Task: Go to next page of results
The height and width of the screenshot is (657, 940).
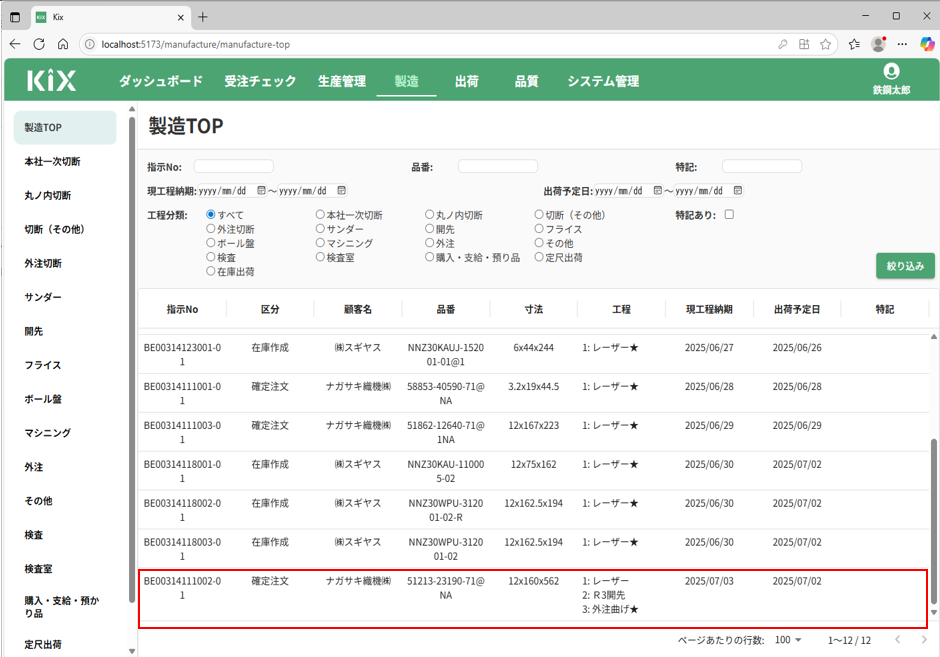Action: 924,640
